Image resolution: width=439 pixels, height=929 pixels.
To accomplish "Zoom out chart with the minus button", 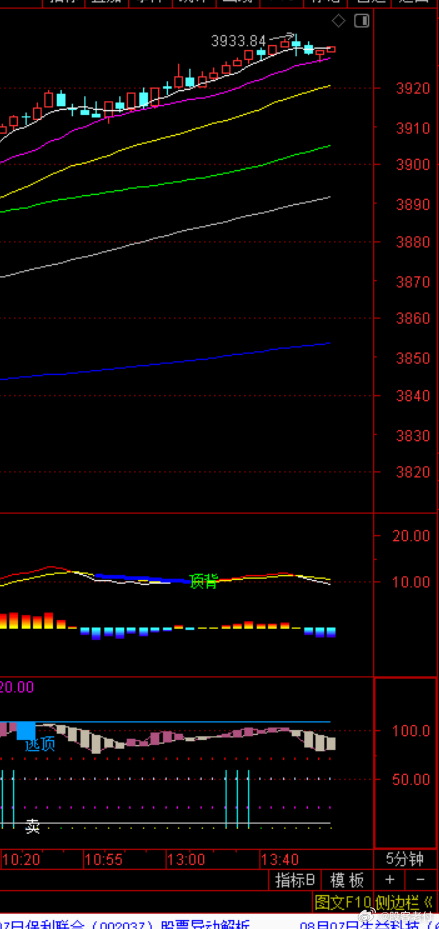I will 420,880.
